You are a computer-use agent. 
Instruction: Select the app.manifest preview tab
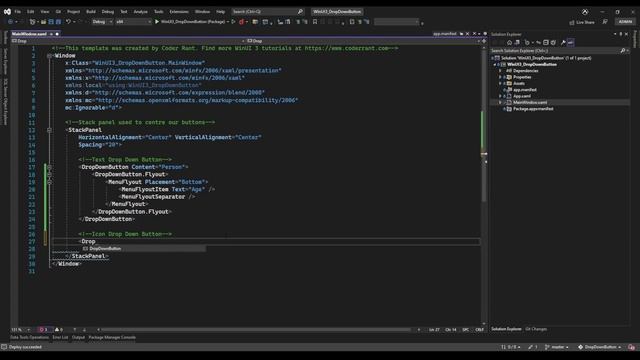coord(445,34)
